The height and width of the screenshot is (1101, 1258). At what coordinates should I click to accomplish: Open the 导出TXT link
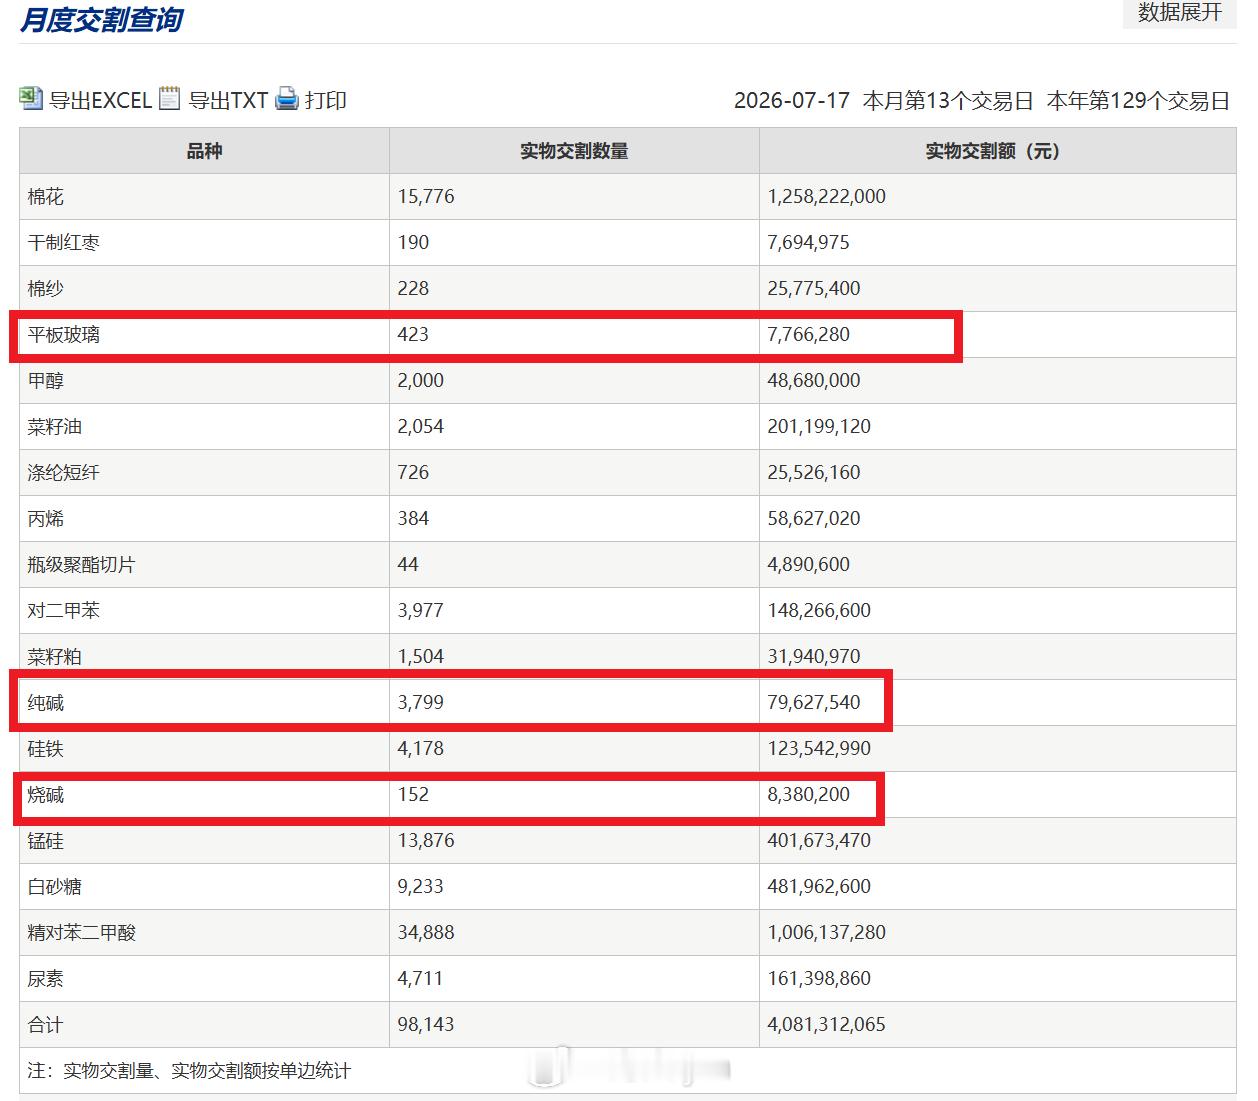pyautogui.click(x=228, y=100)
